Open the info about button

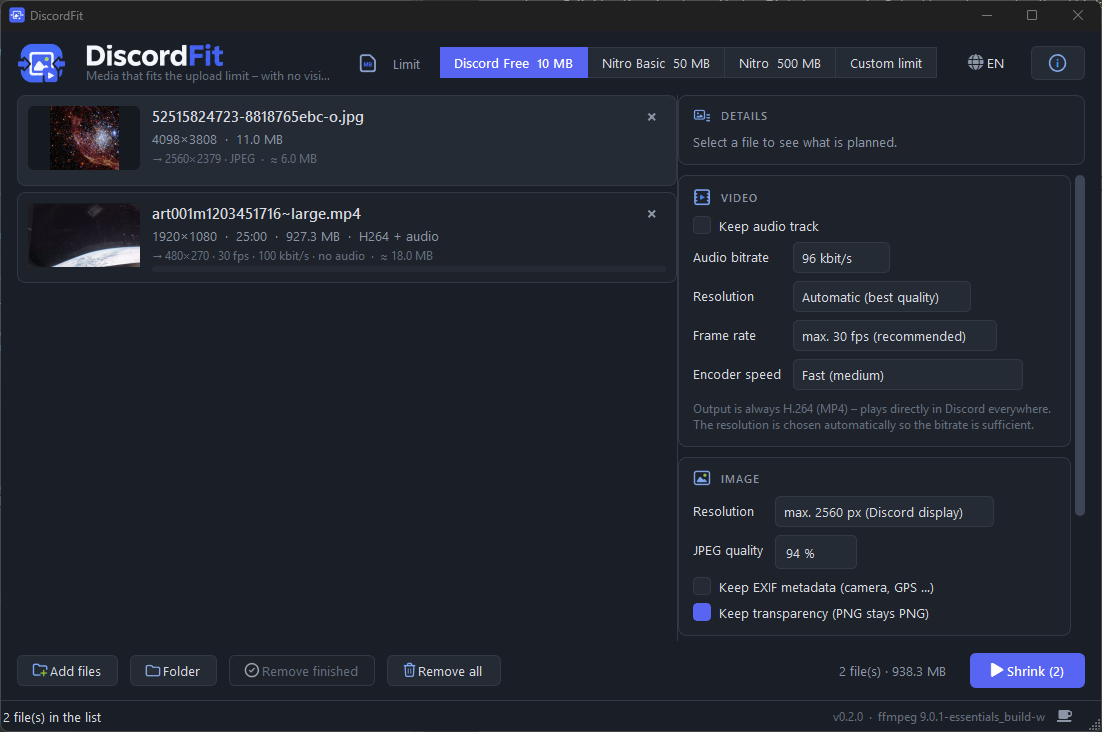1057,63
